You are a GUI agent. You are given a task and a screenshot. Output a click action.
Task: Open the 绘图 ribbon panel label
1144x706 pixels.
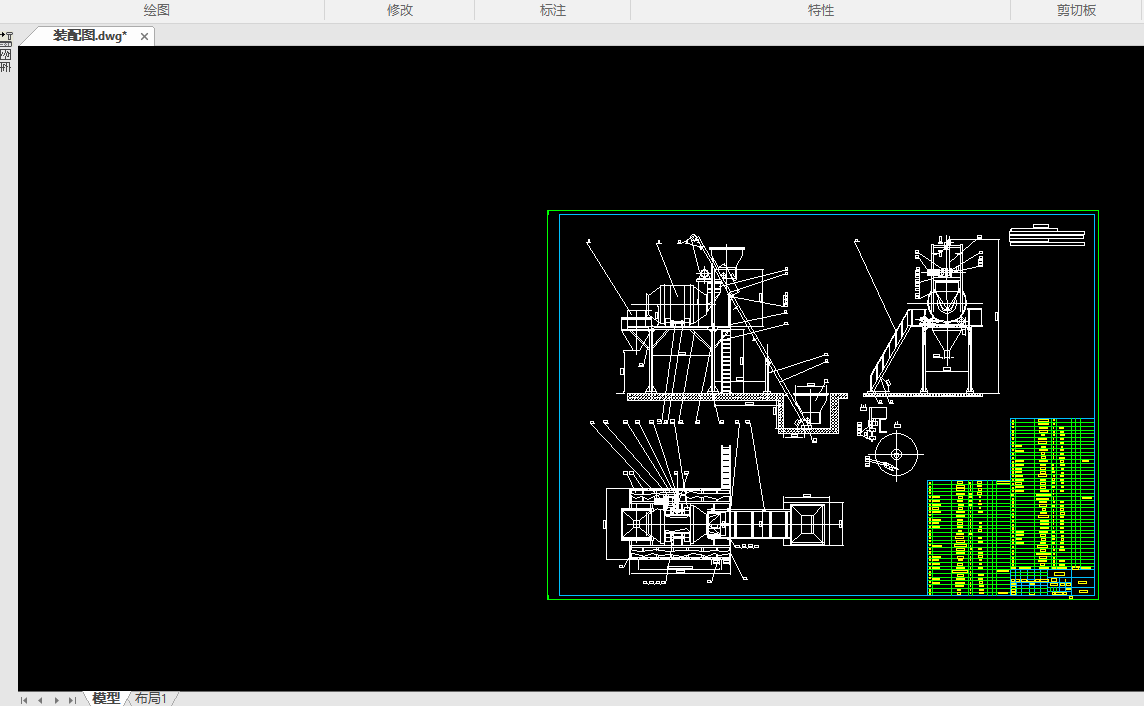(156, 10)
